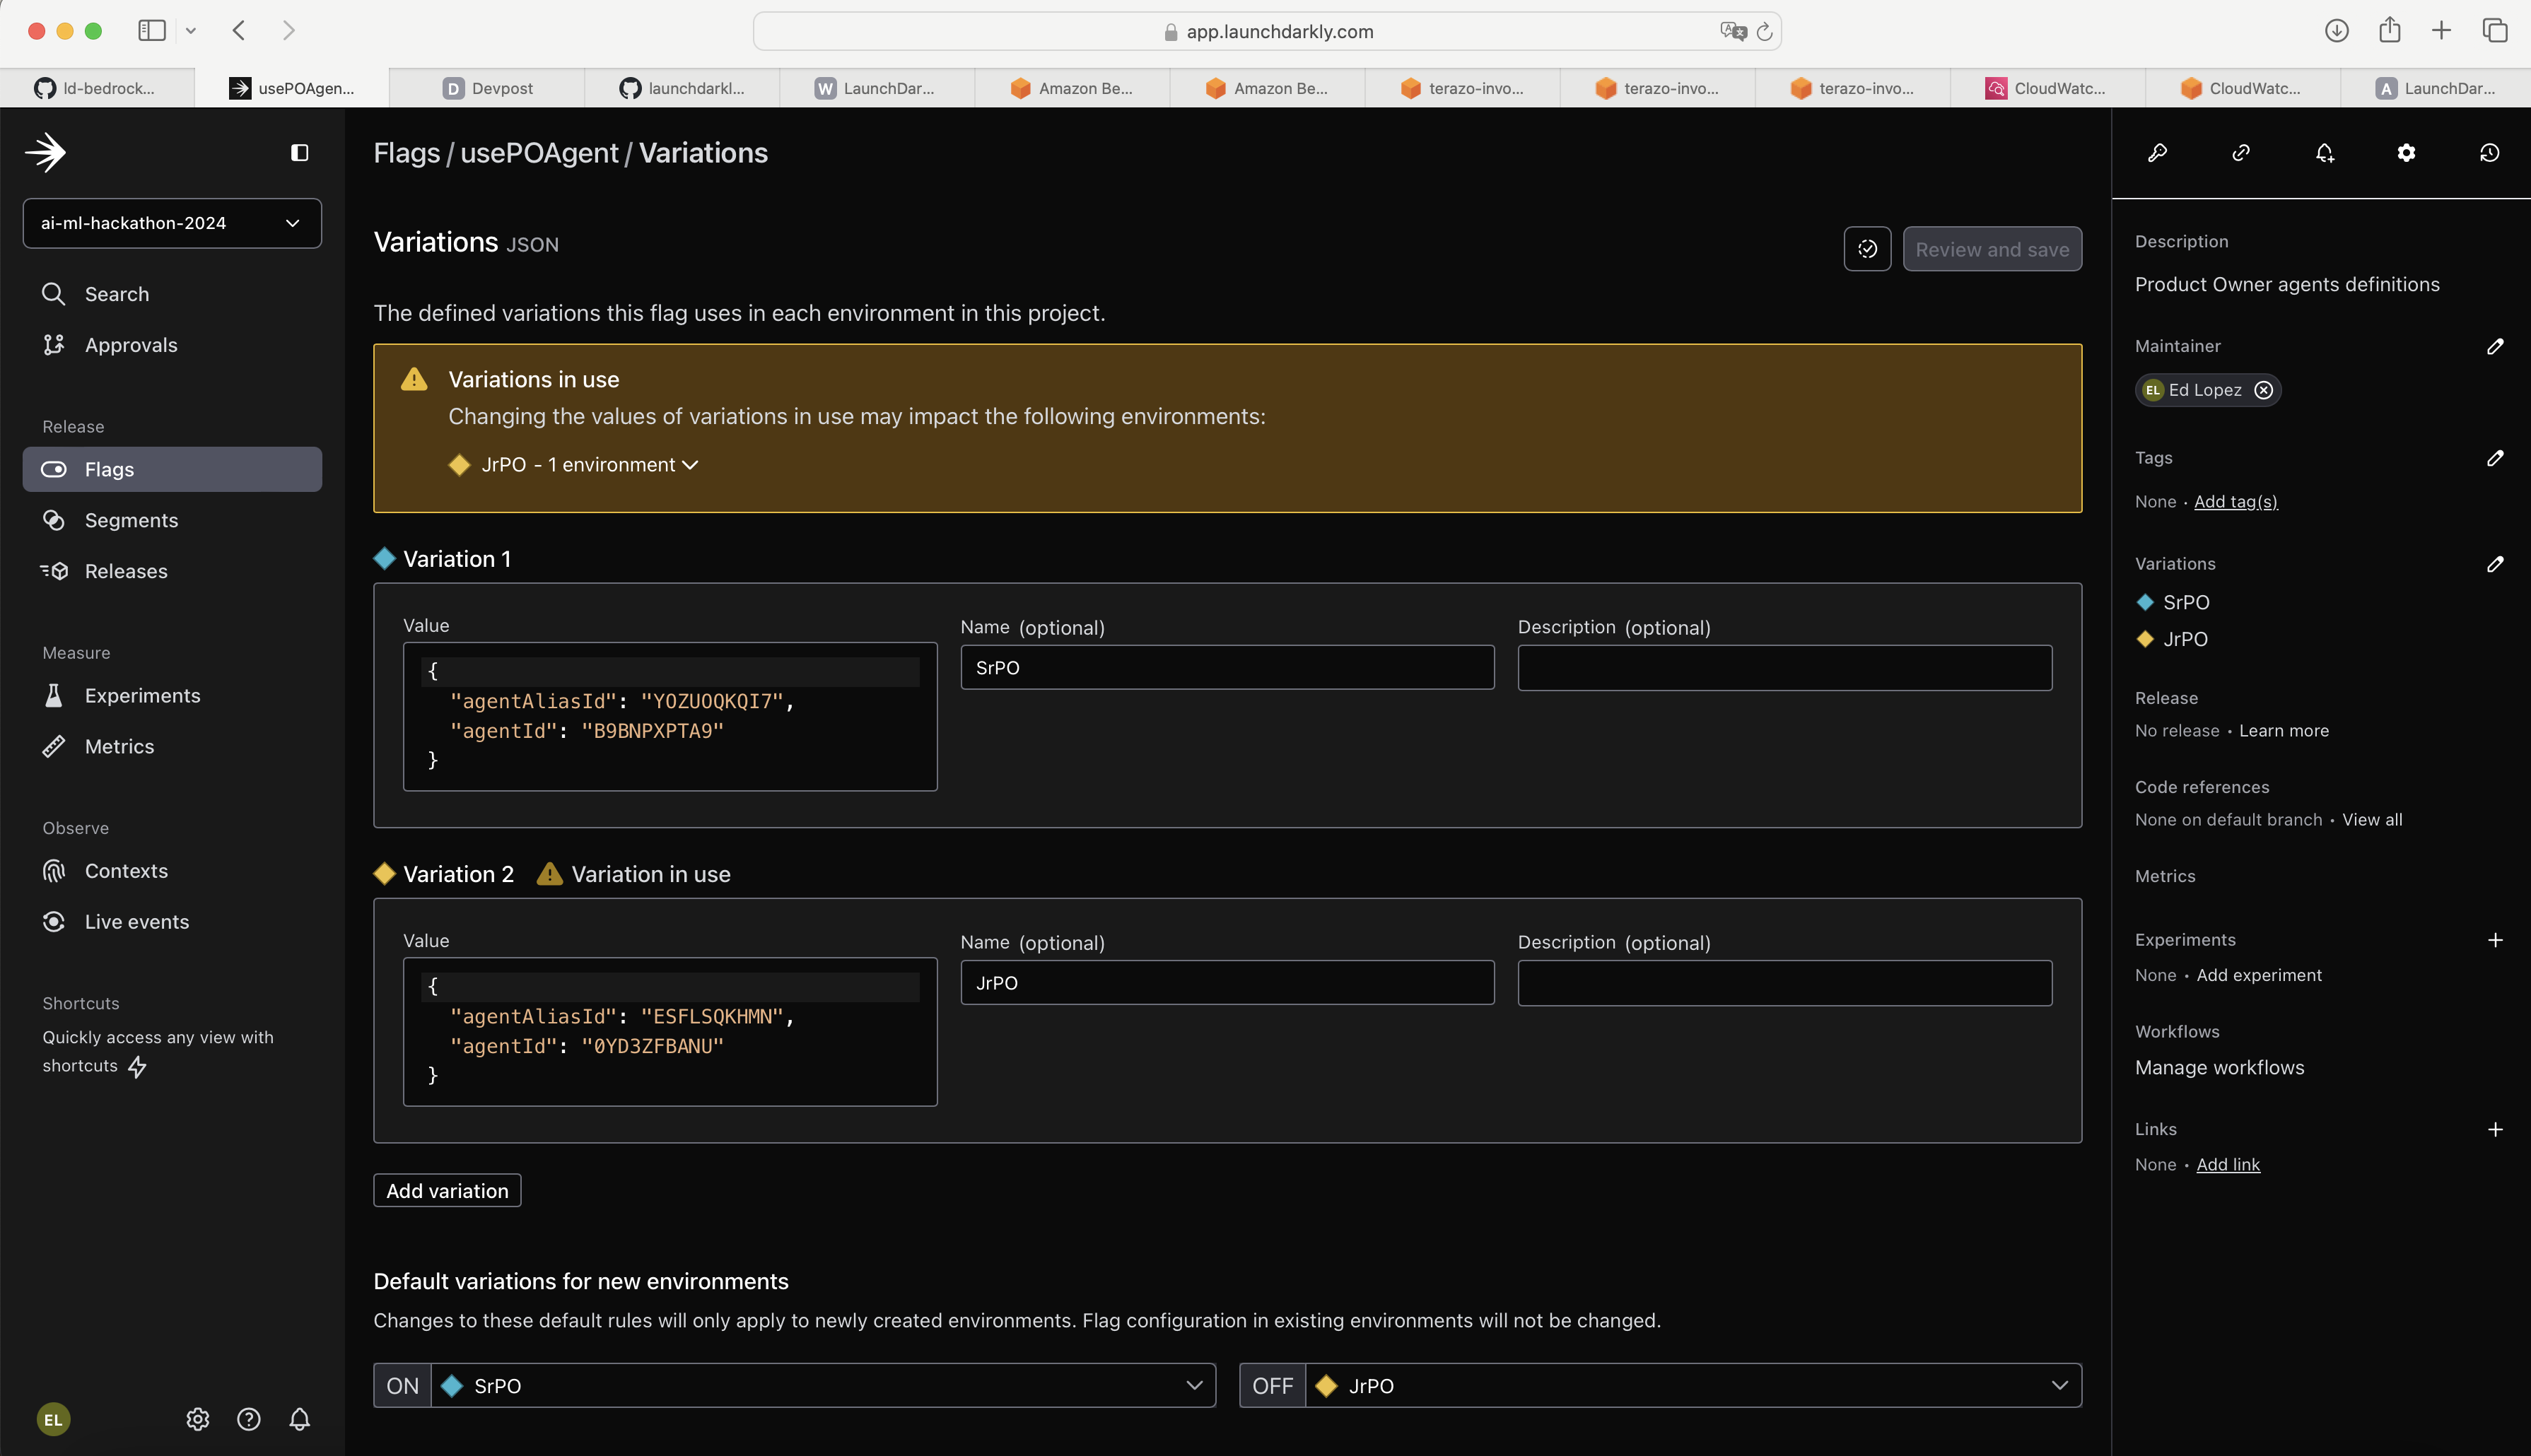The height and width of the screenshot is (1456, 2531).
Task: Expand JrPO - 1 environment list
Action: click(x=590, y=465)
